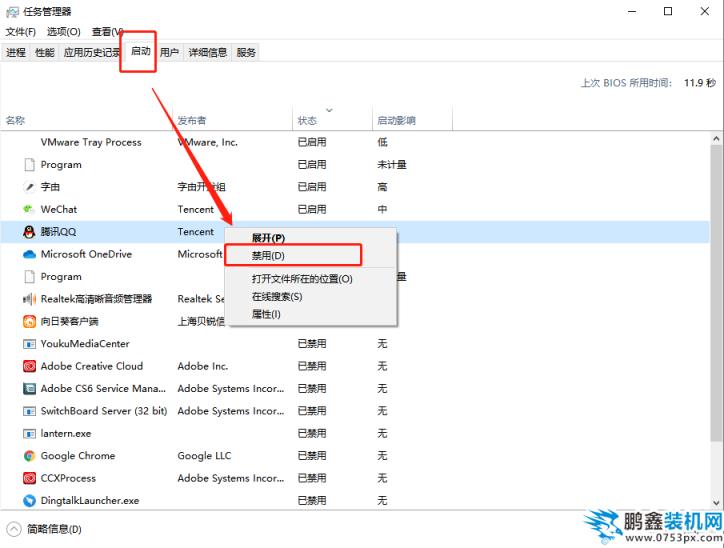Click the 11.9 秒 BIOS time value
Screen dimensions: 724x548
(x=700, y=83)
